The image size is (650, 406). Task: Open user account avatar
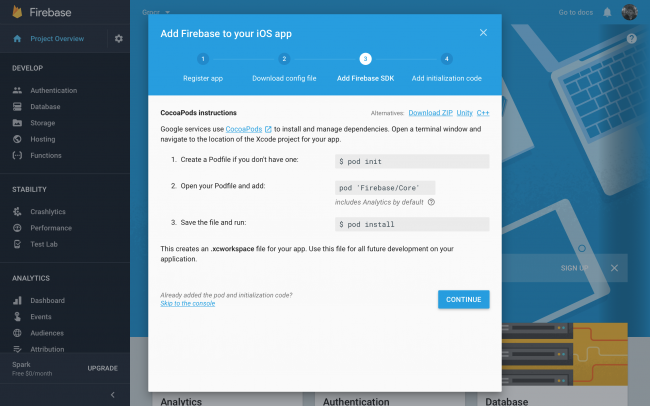pyautogui.click(x=629, y=12)
